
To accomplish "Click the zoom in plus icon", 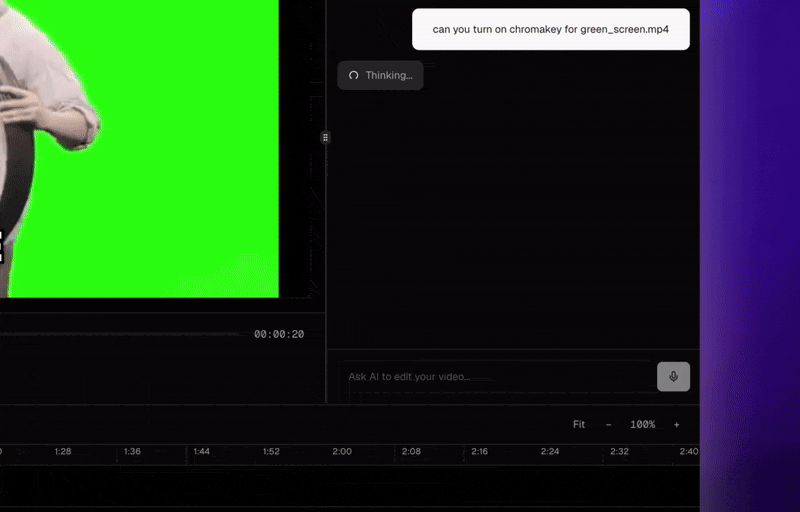I will (x=677, y=425).
